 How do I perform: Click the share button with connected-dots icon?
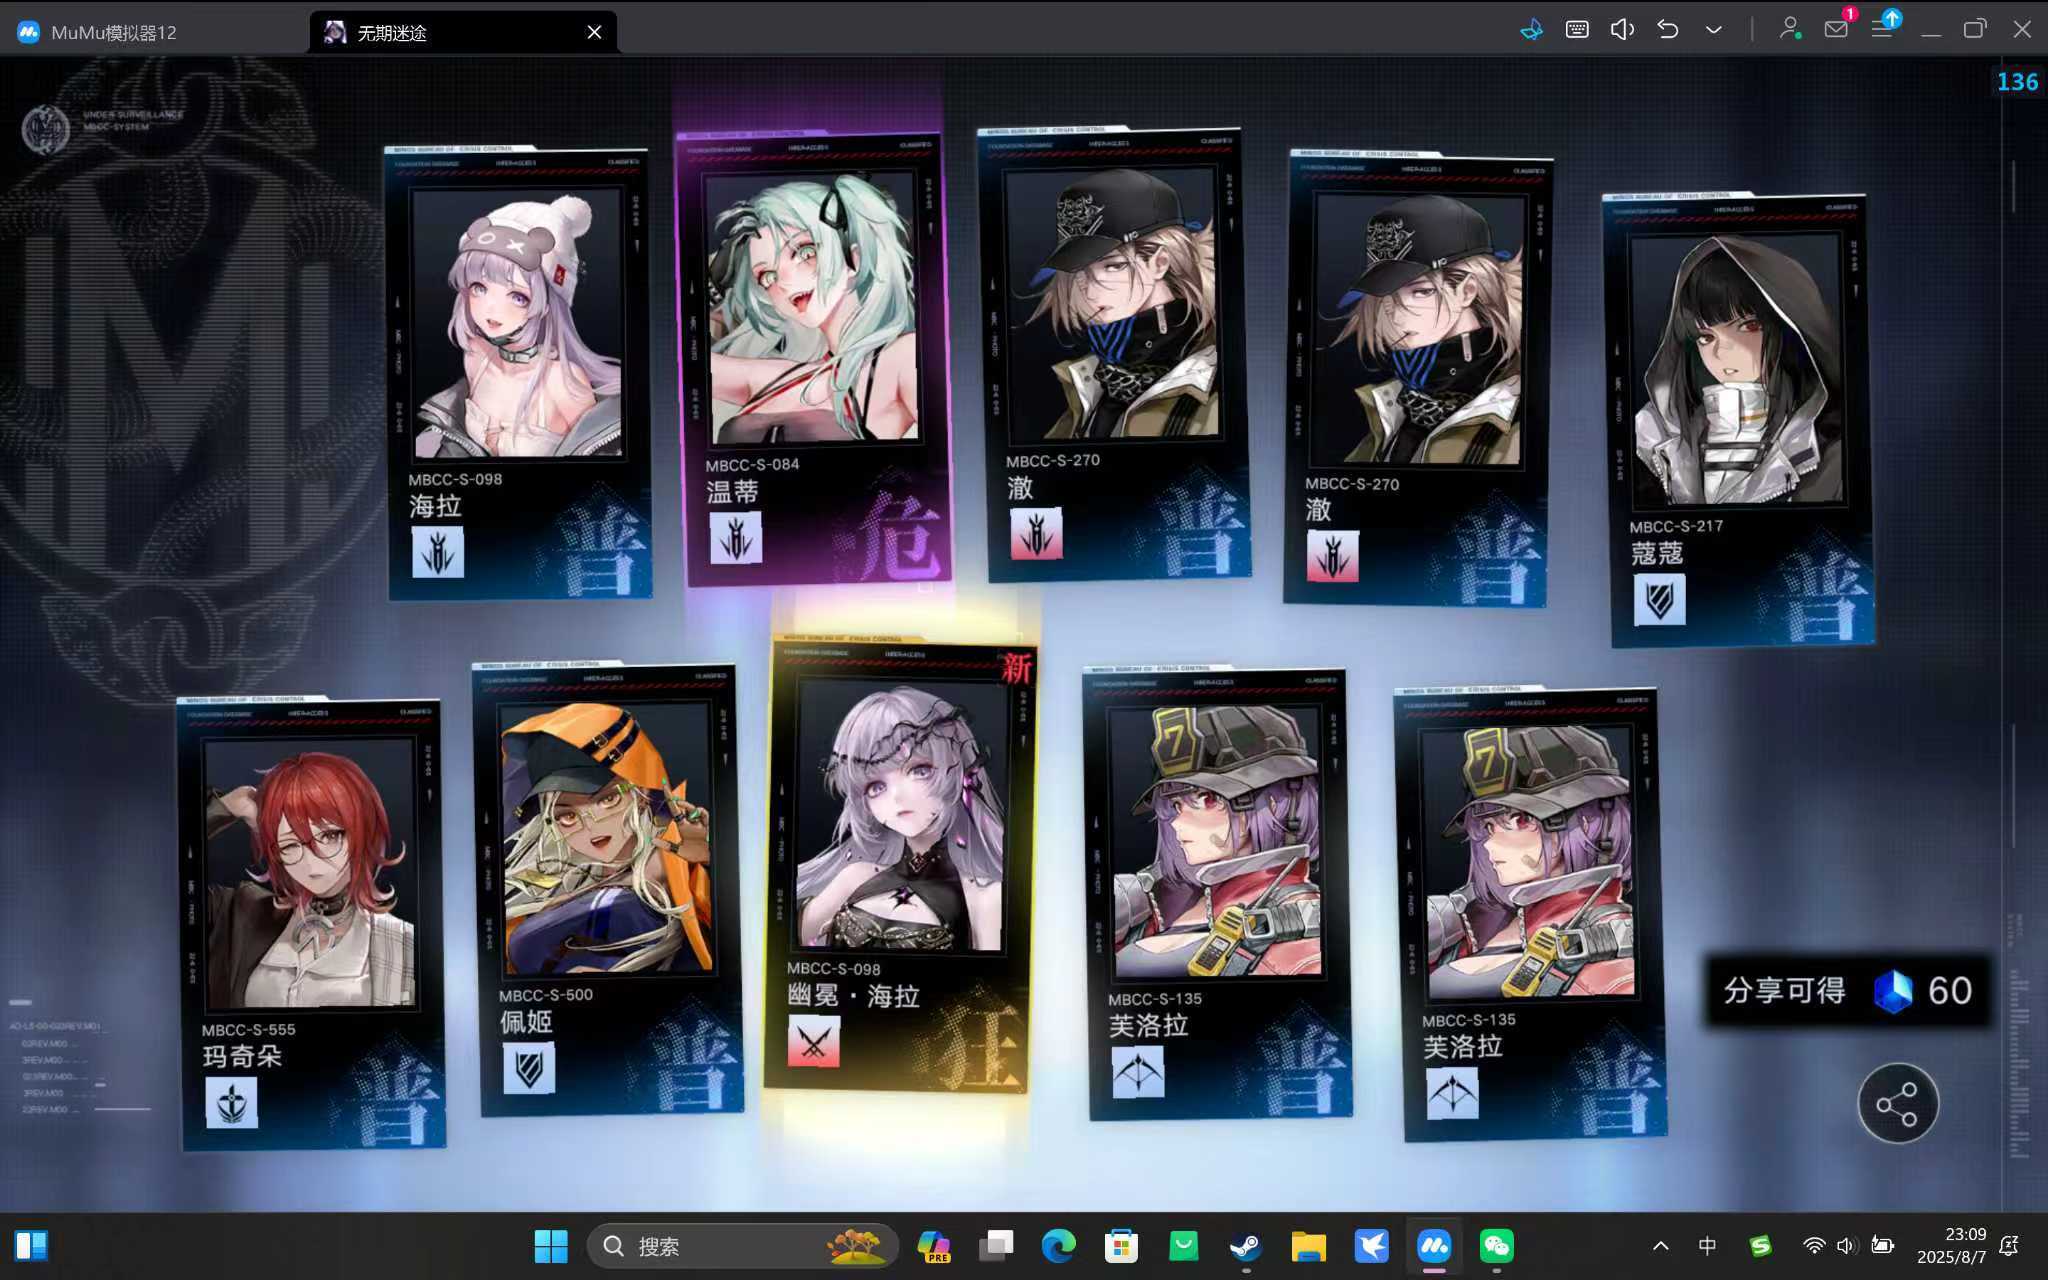point(1897,1104)
